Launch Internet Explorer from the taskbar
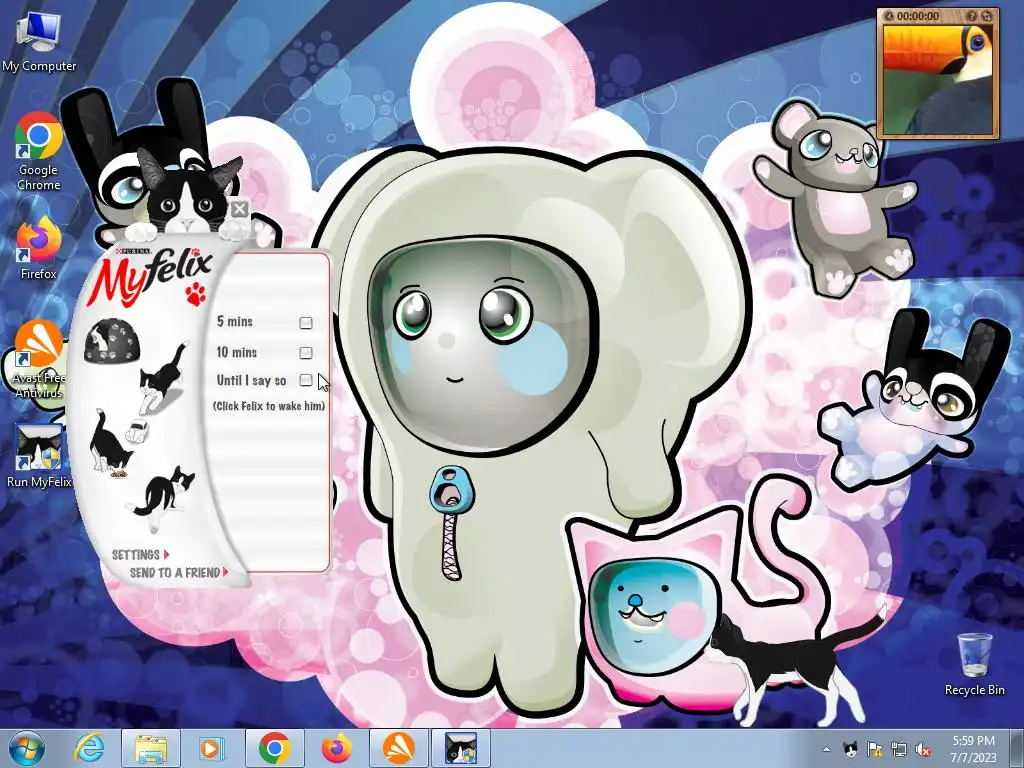The image size is (1024, 768). [x=89, y=748]
